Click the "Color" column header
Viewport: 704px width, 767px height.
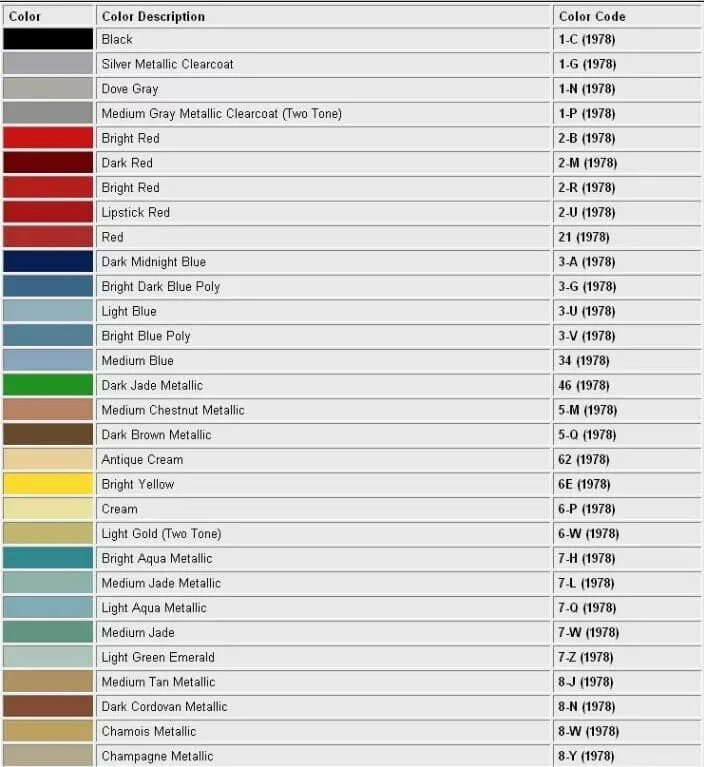[24, 16]
